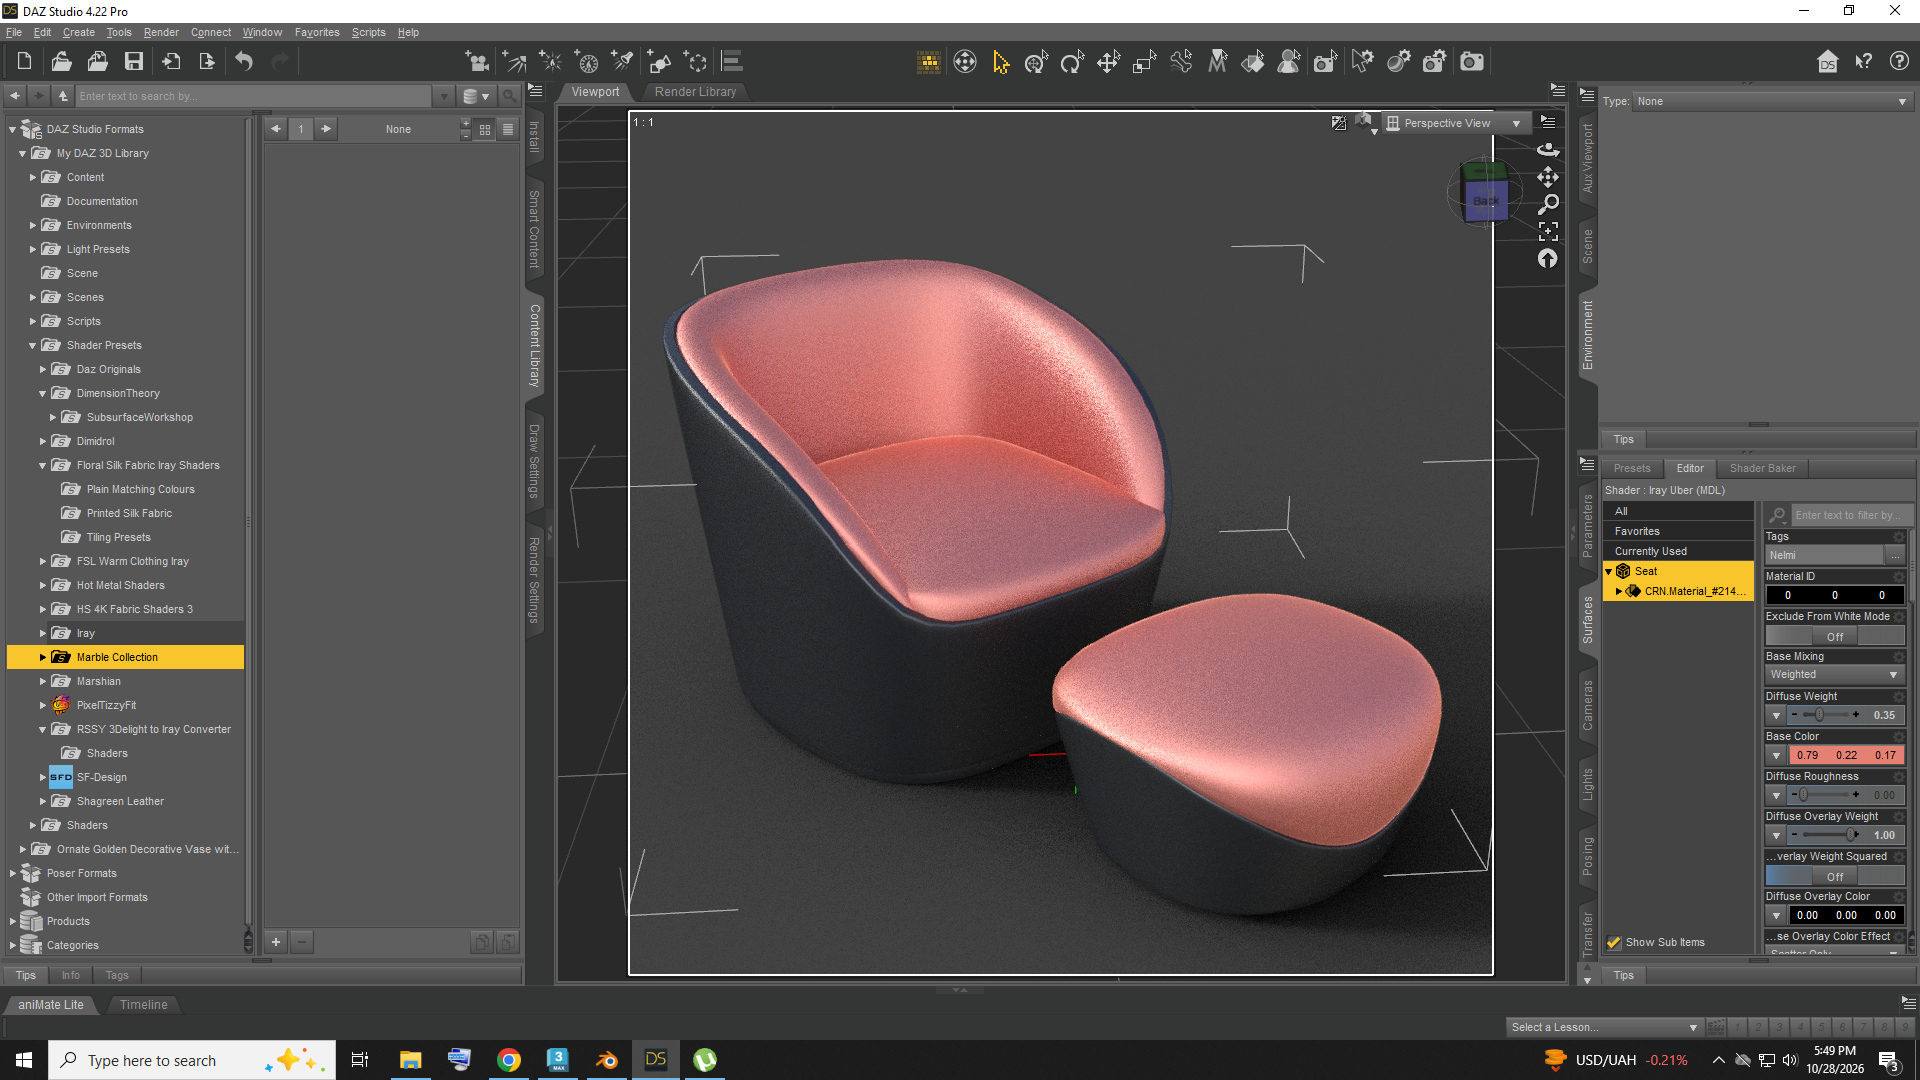This screenshot has width=1920, height=1080.
Task: Open the Scripts menu
Action: 368,32
